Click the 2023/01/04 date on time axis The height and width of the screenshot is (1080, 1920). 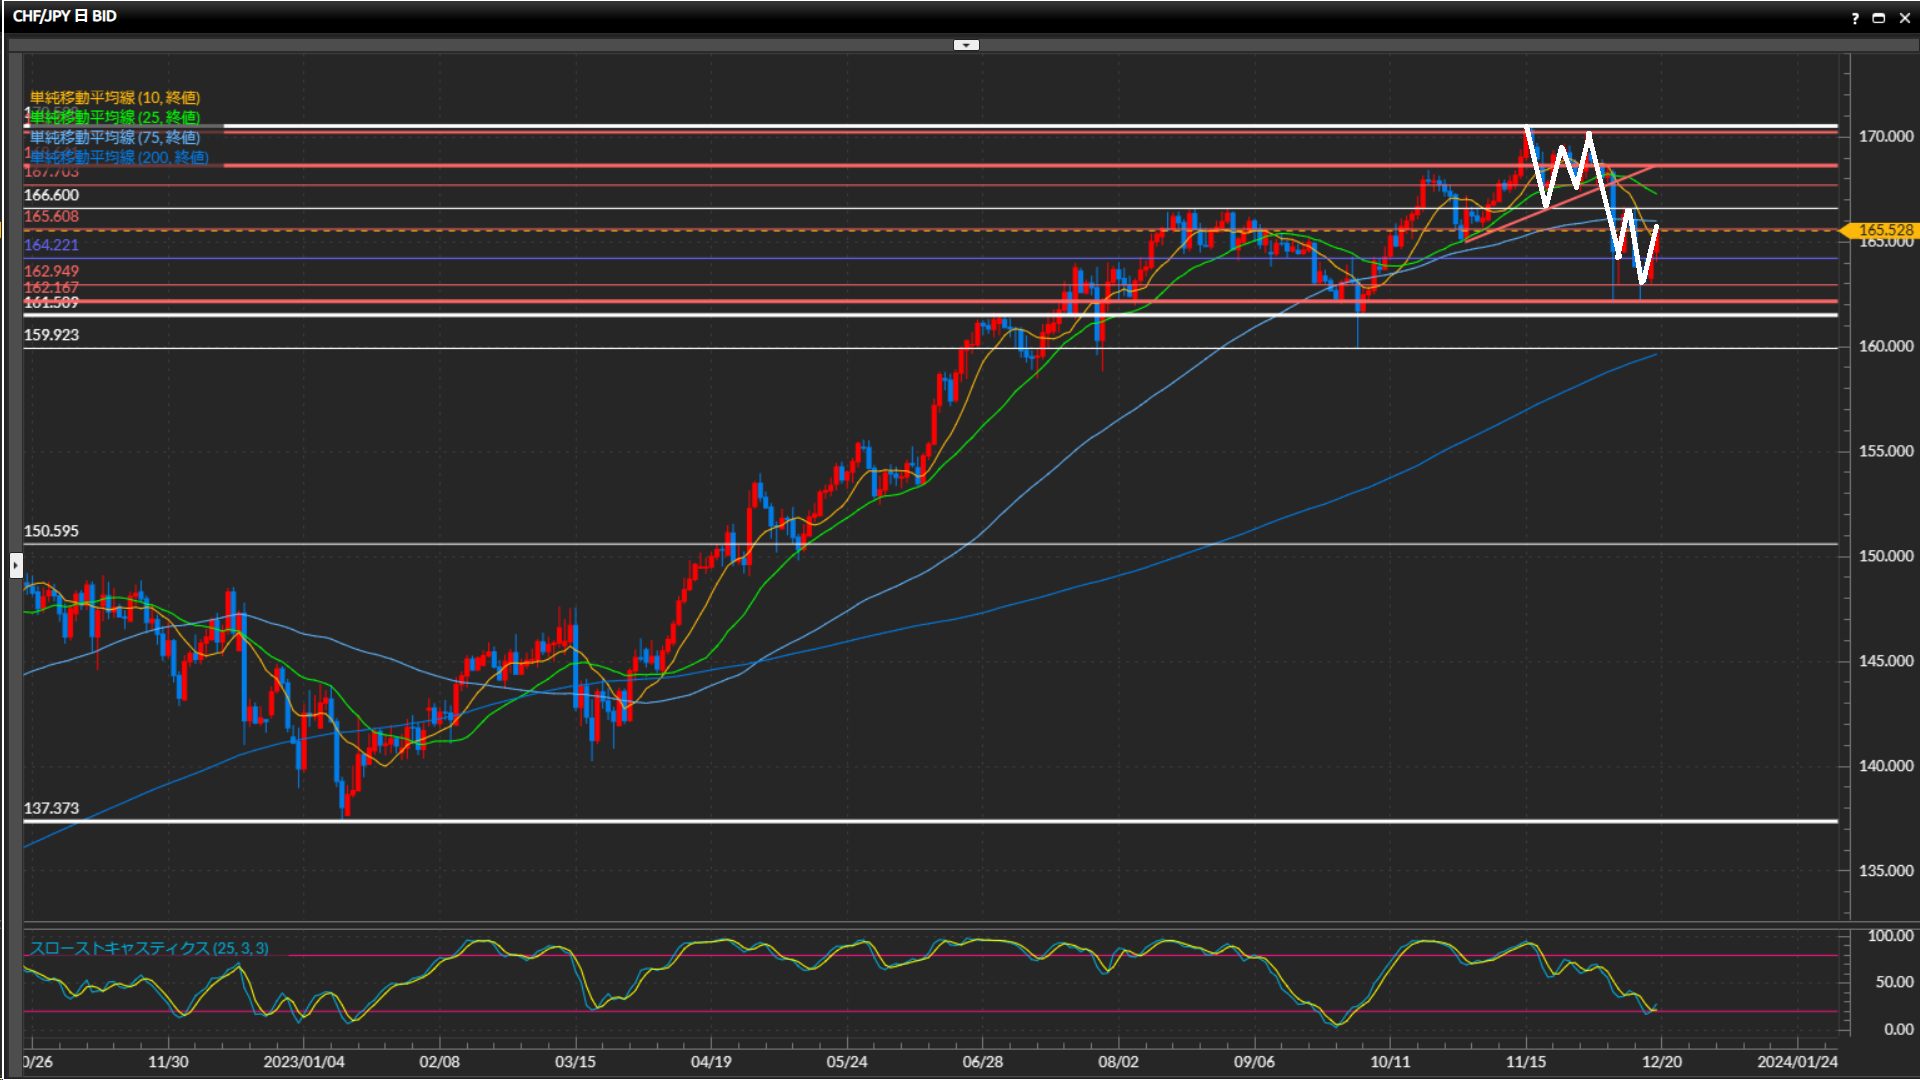pyautogui.click(x=303, y=1062)
